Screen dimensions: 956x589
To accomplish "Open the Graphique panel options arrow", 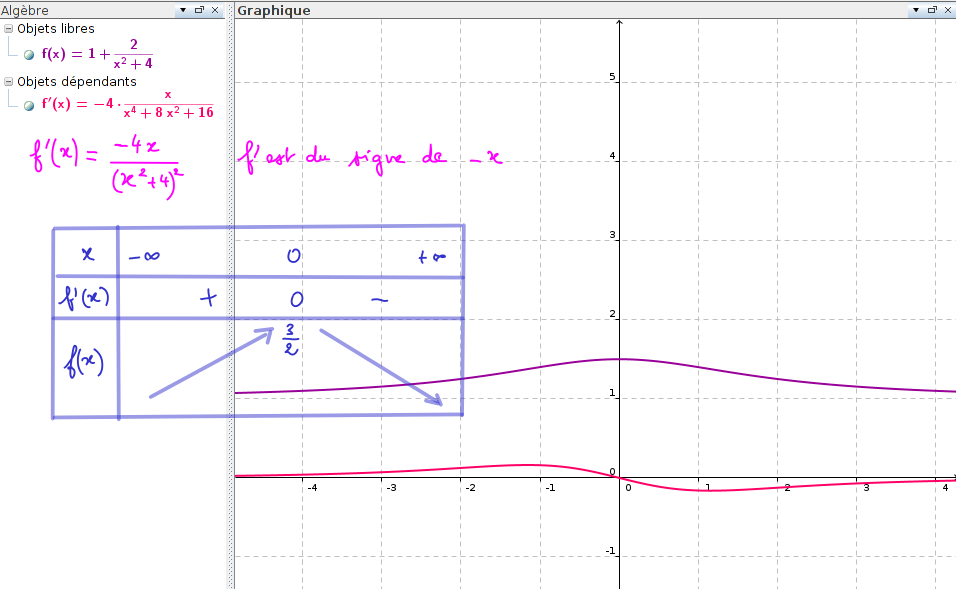I will click(915, 9).
